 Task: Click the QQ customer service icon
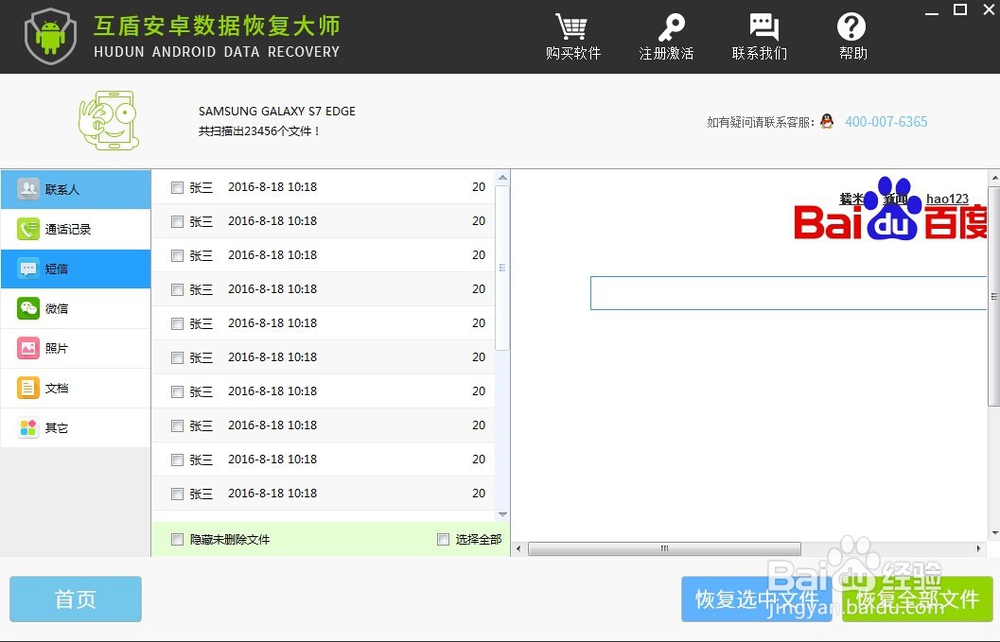tap(826, 121)
